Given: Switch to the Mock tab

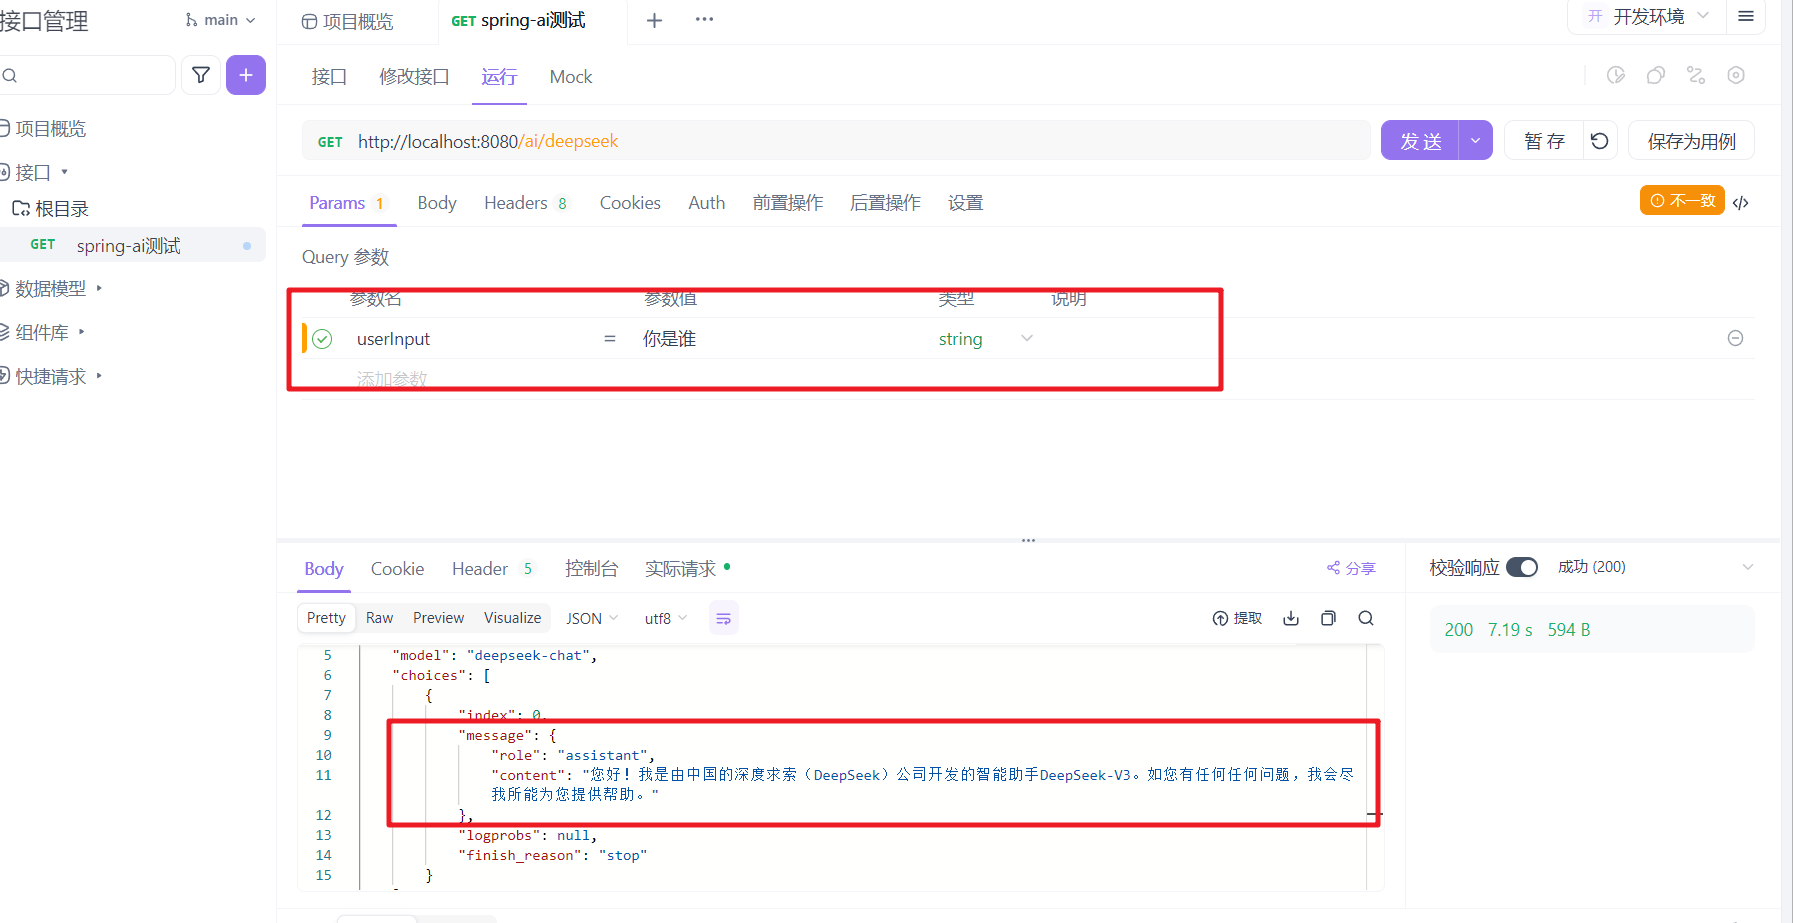Looking at the screenshot, I should click(x=571, y=77).
